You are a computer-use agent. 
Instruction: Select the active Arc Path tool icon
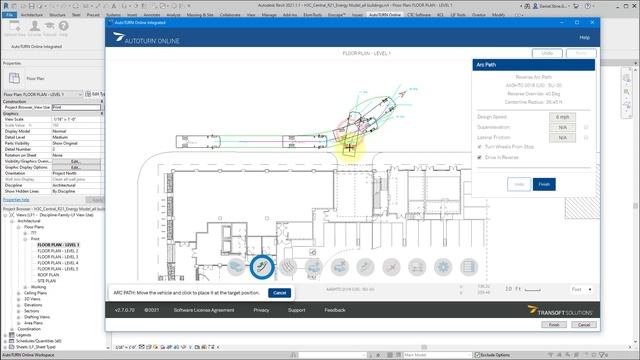click(x=262, y=267)
